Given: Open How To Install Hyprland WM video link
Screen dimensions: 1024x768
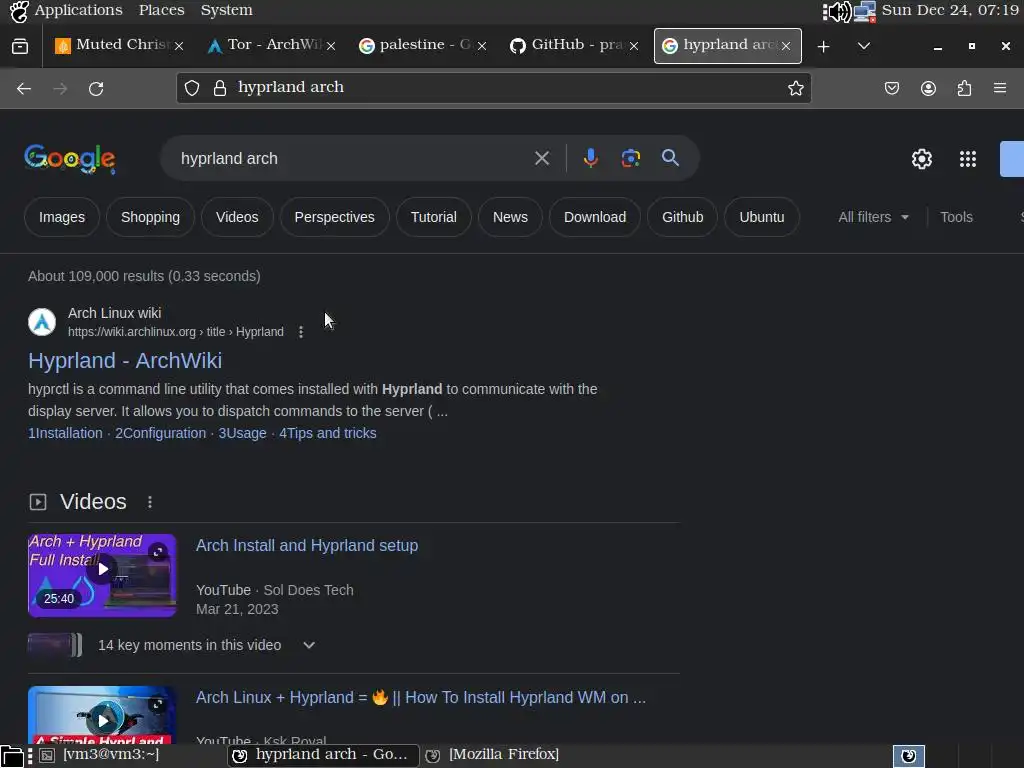Looking at the screenshot, I should tap(421, 697).
